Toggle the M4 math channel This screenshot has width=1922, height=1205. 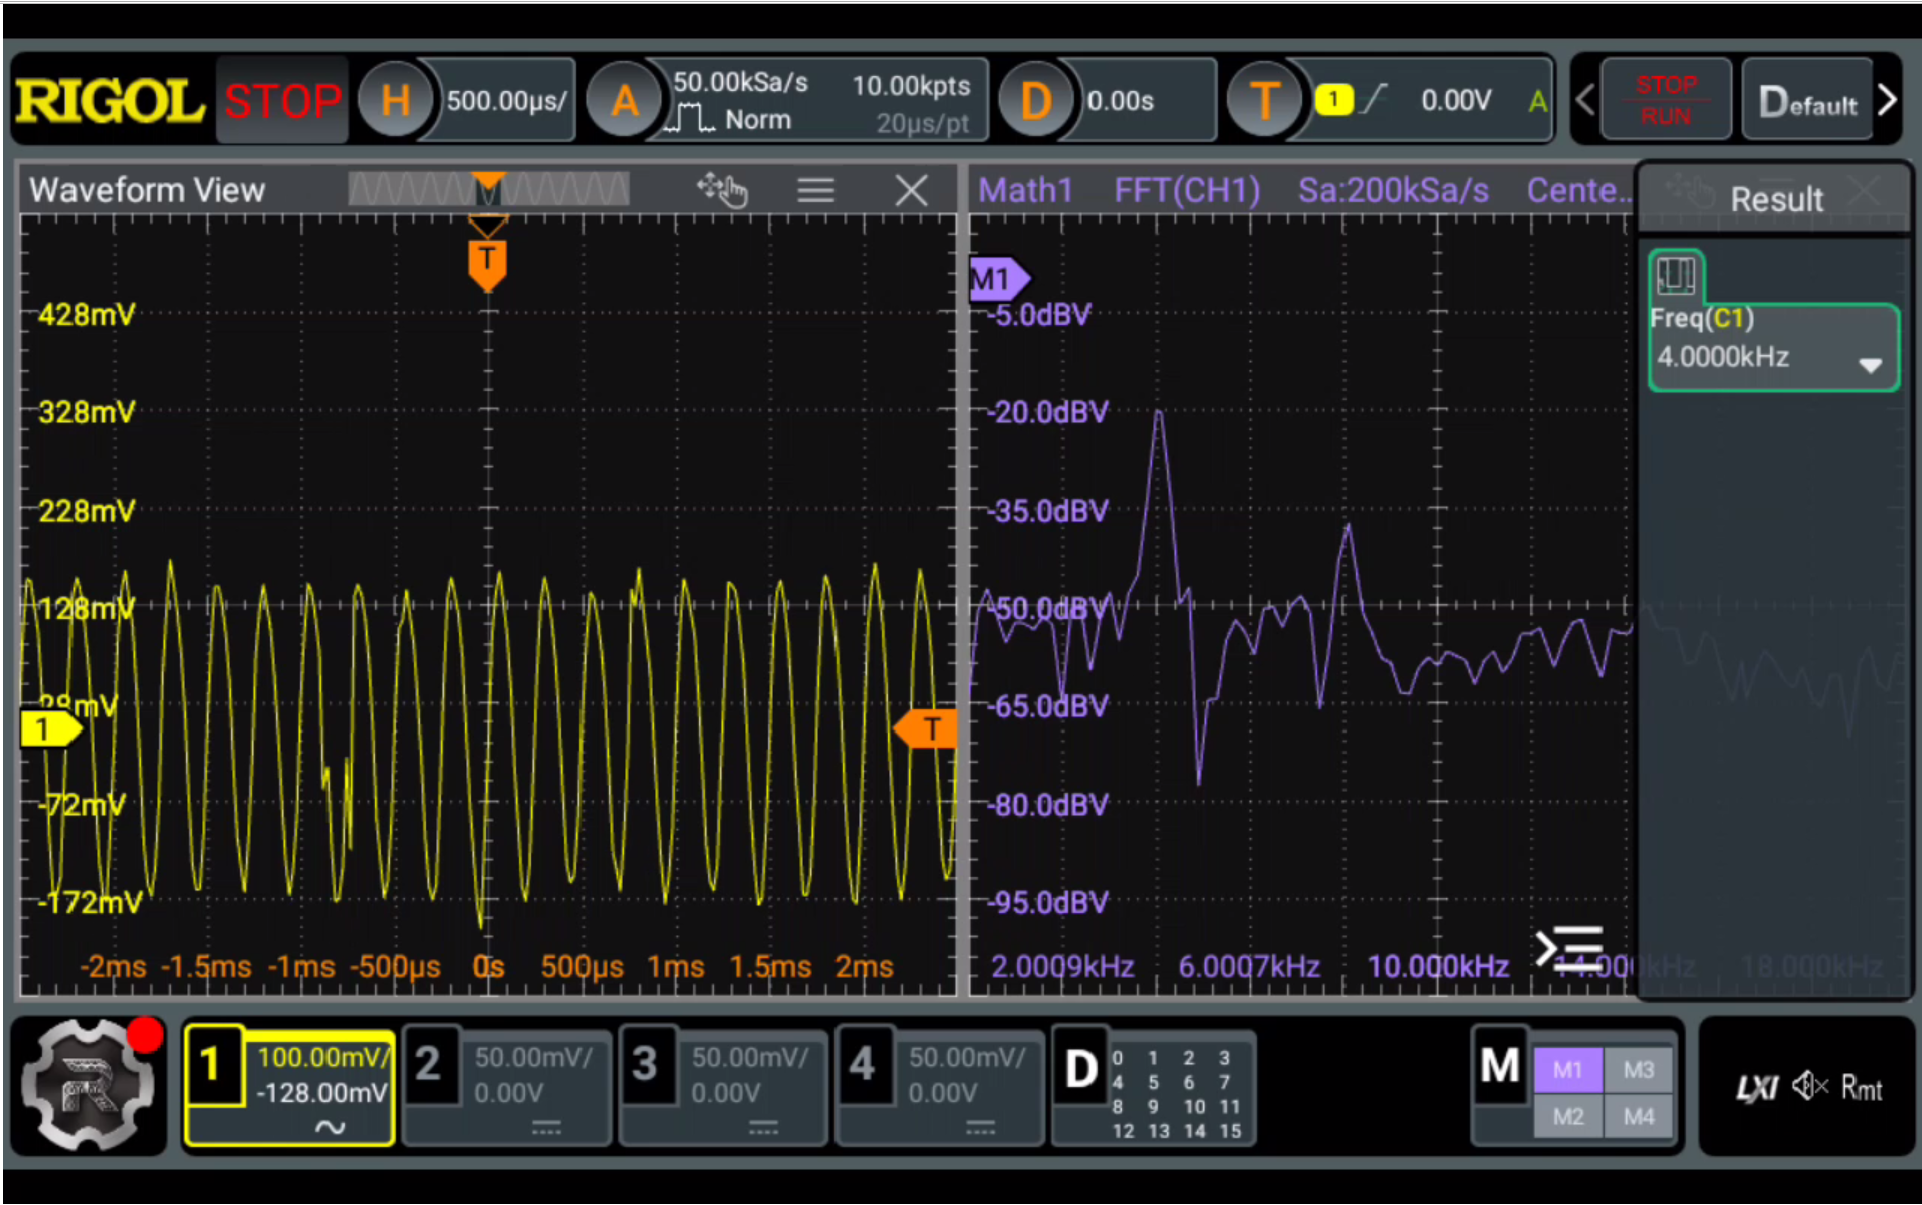1639,1117
